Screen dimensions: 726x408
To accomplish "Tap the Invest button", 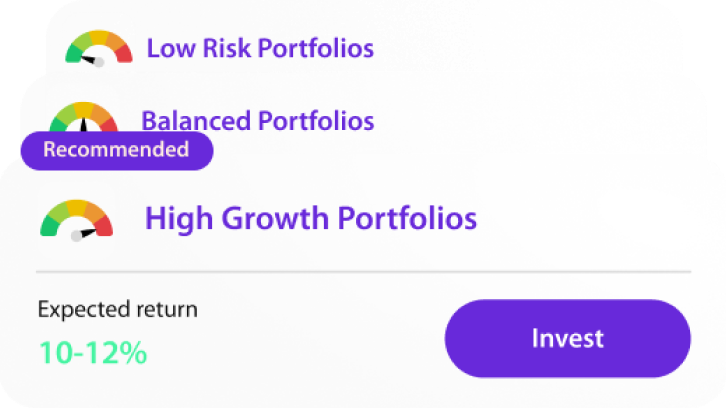I will coord(568,339).
